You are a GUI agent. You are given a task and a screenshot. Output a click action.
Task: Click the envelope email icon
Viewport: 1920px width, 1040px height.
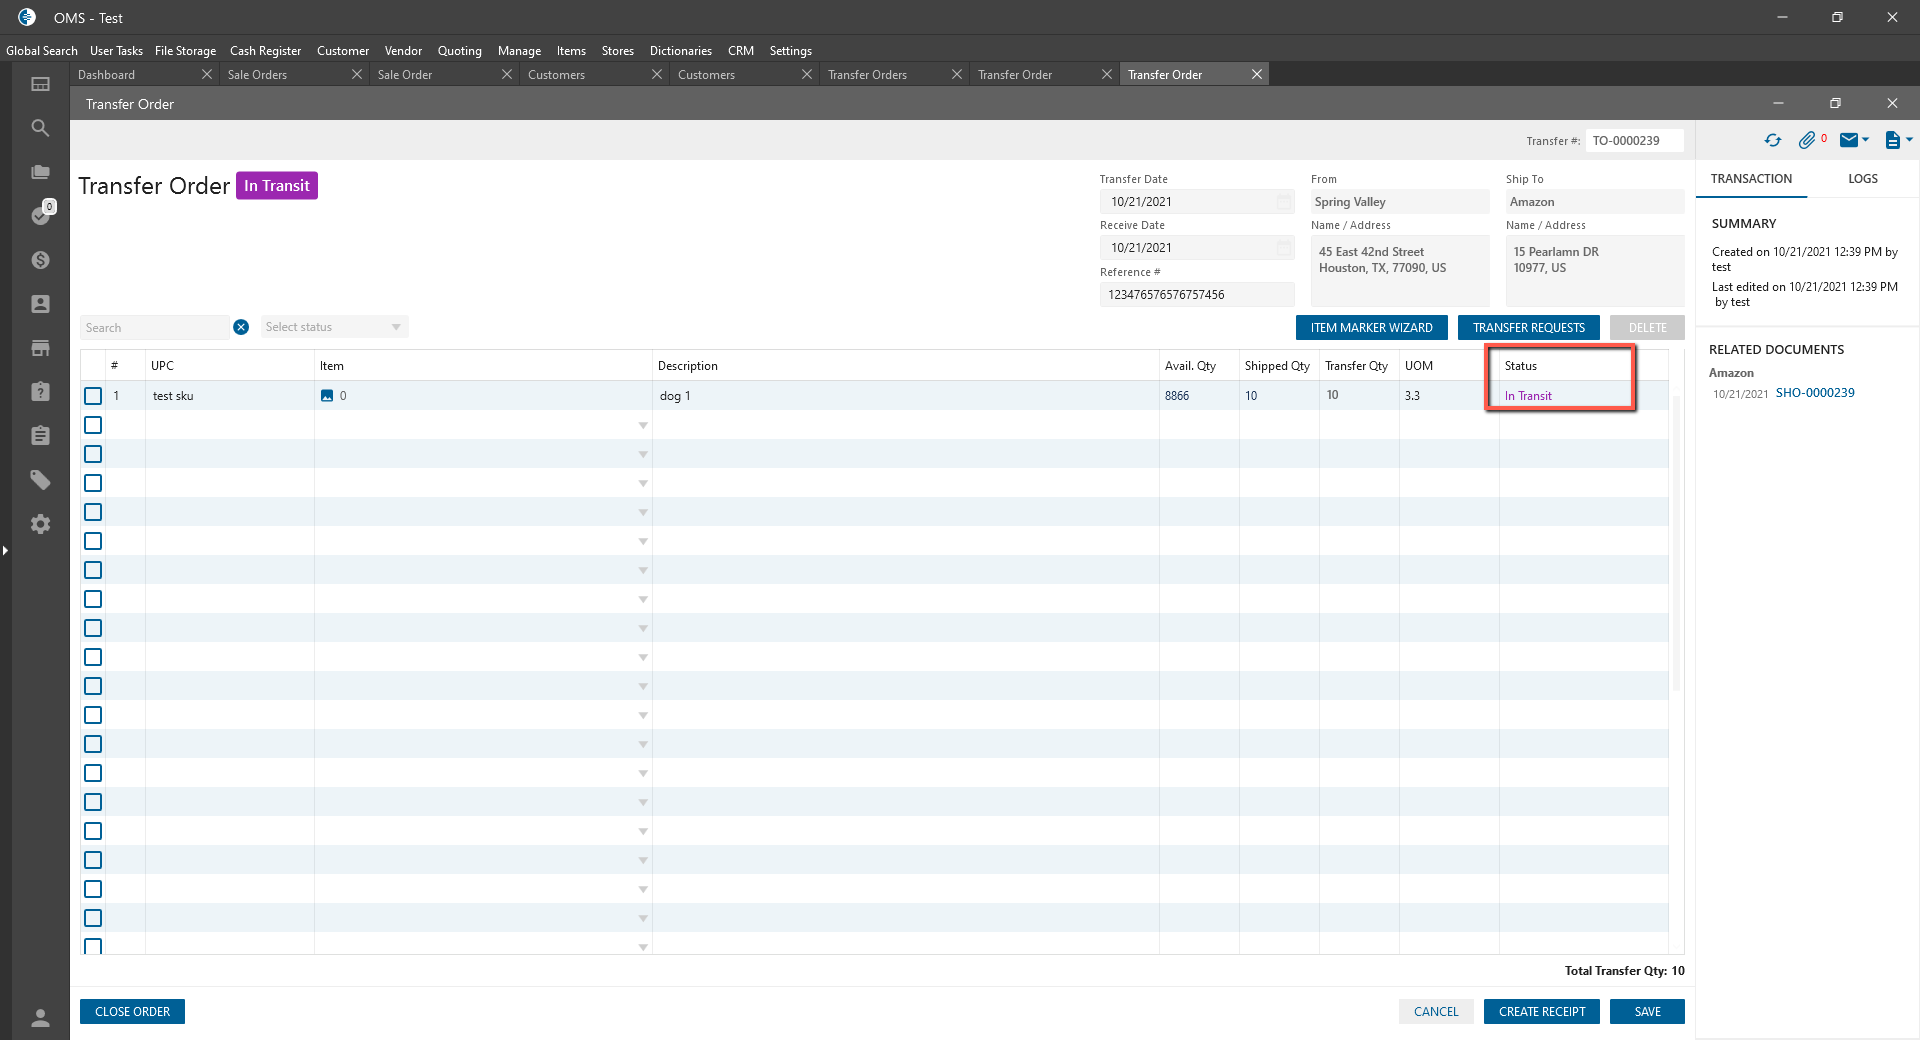[1849, 141]
